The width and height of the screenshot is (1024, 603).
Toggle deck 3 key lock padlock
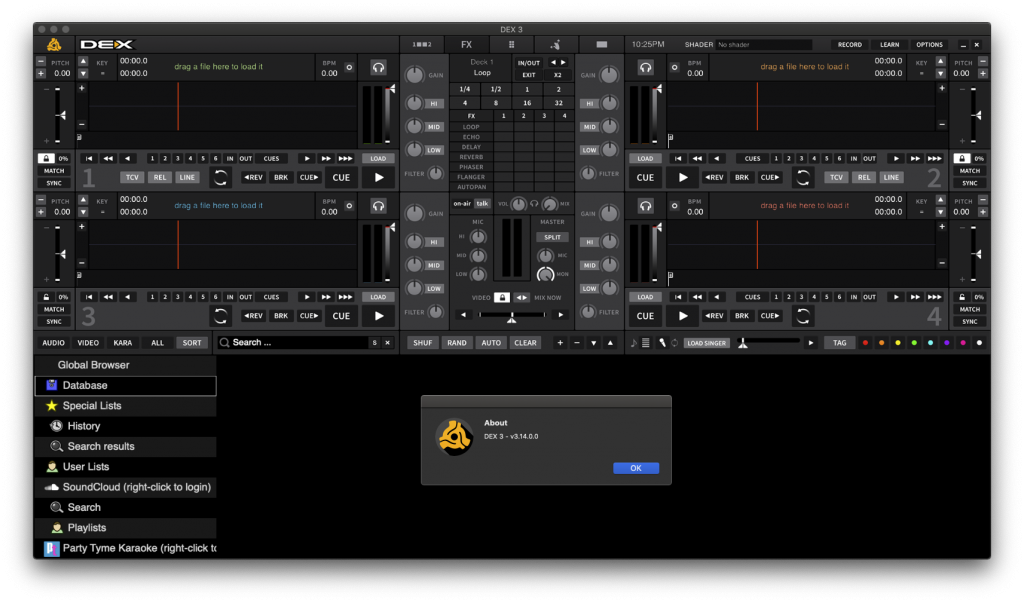click(x=46, y=297)
